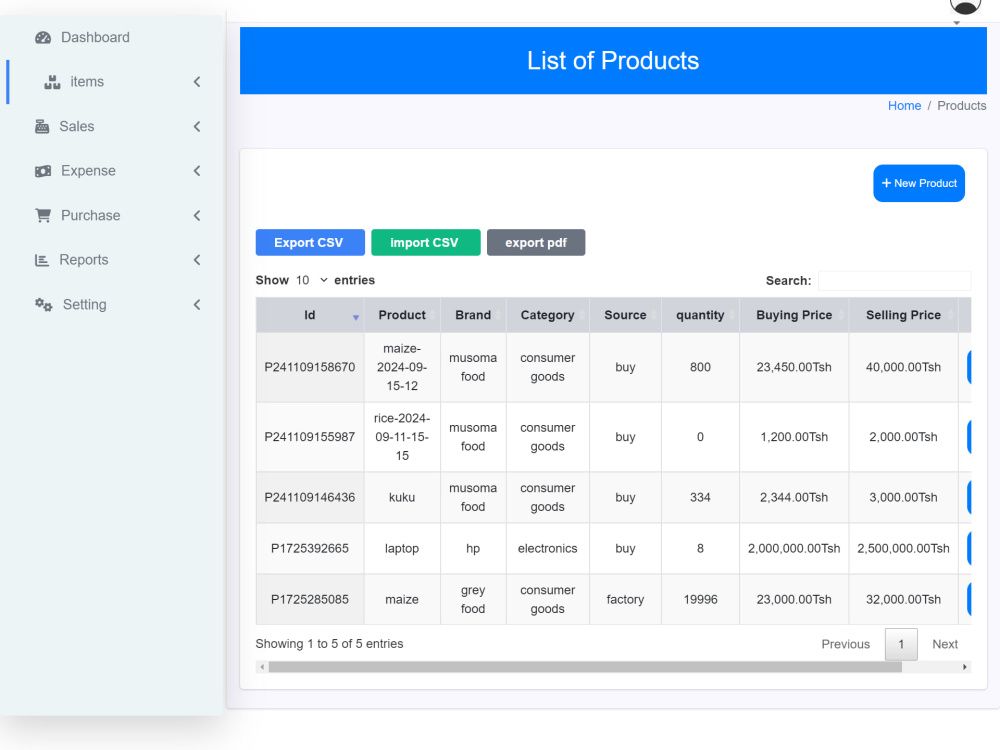Click the Sales cash register icon

coord(42,126)
